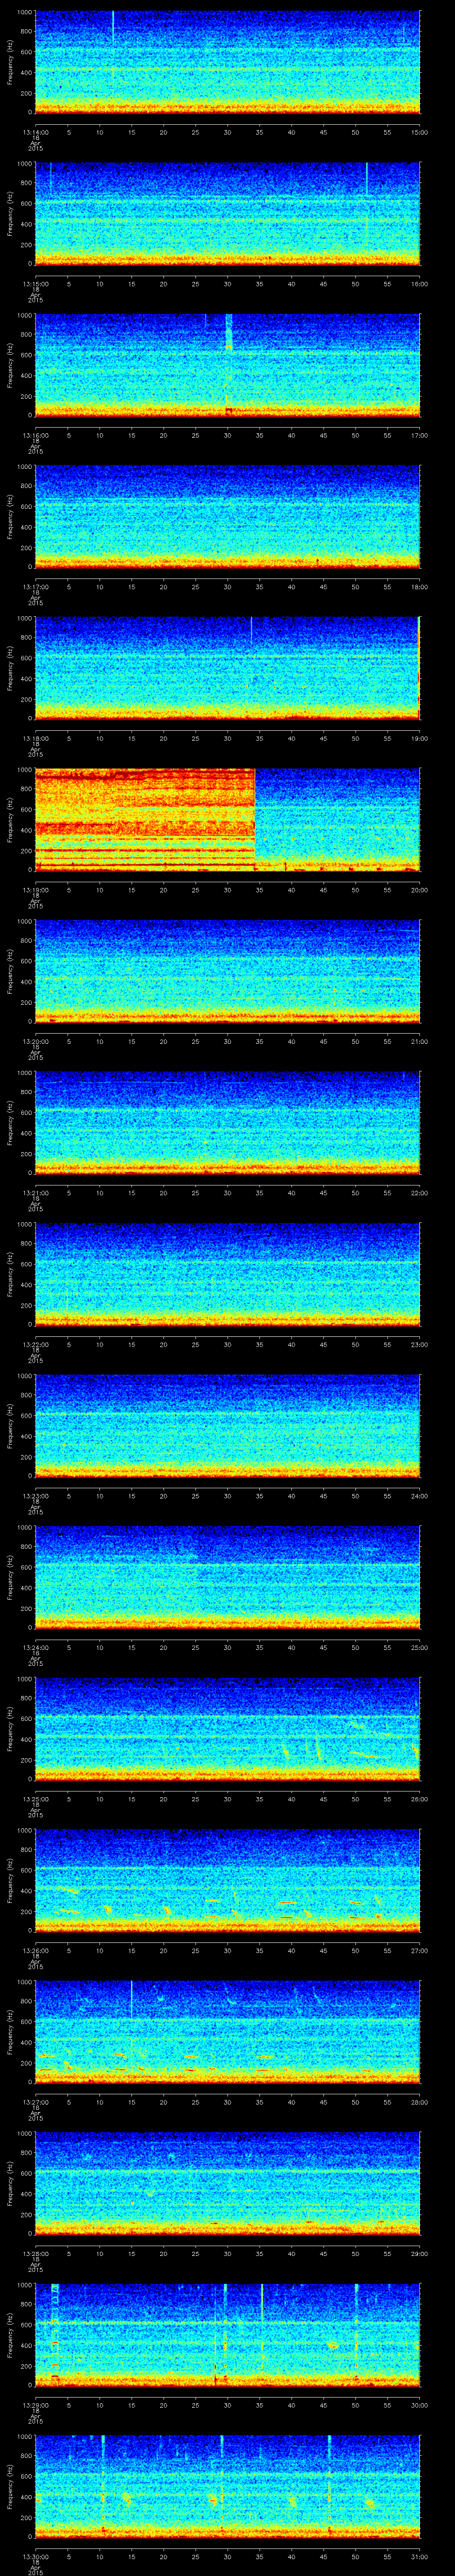
Task: Click the 13:22:00 start time label
Action: tap(35, 1344)
